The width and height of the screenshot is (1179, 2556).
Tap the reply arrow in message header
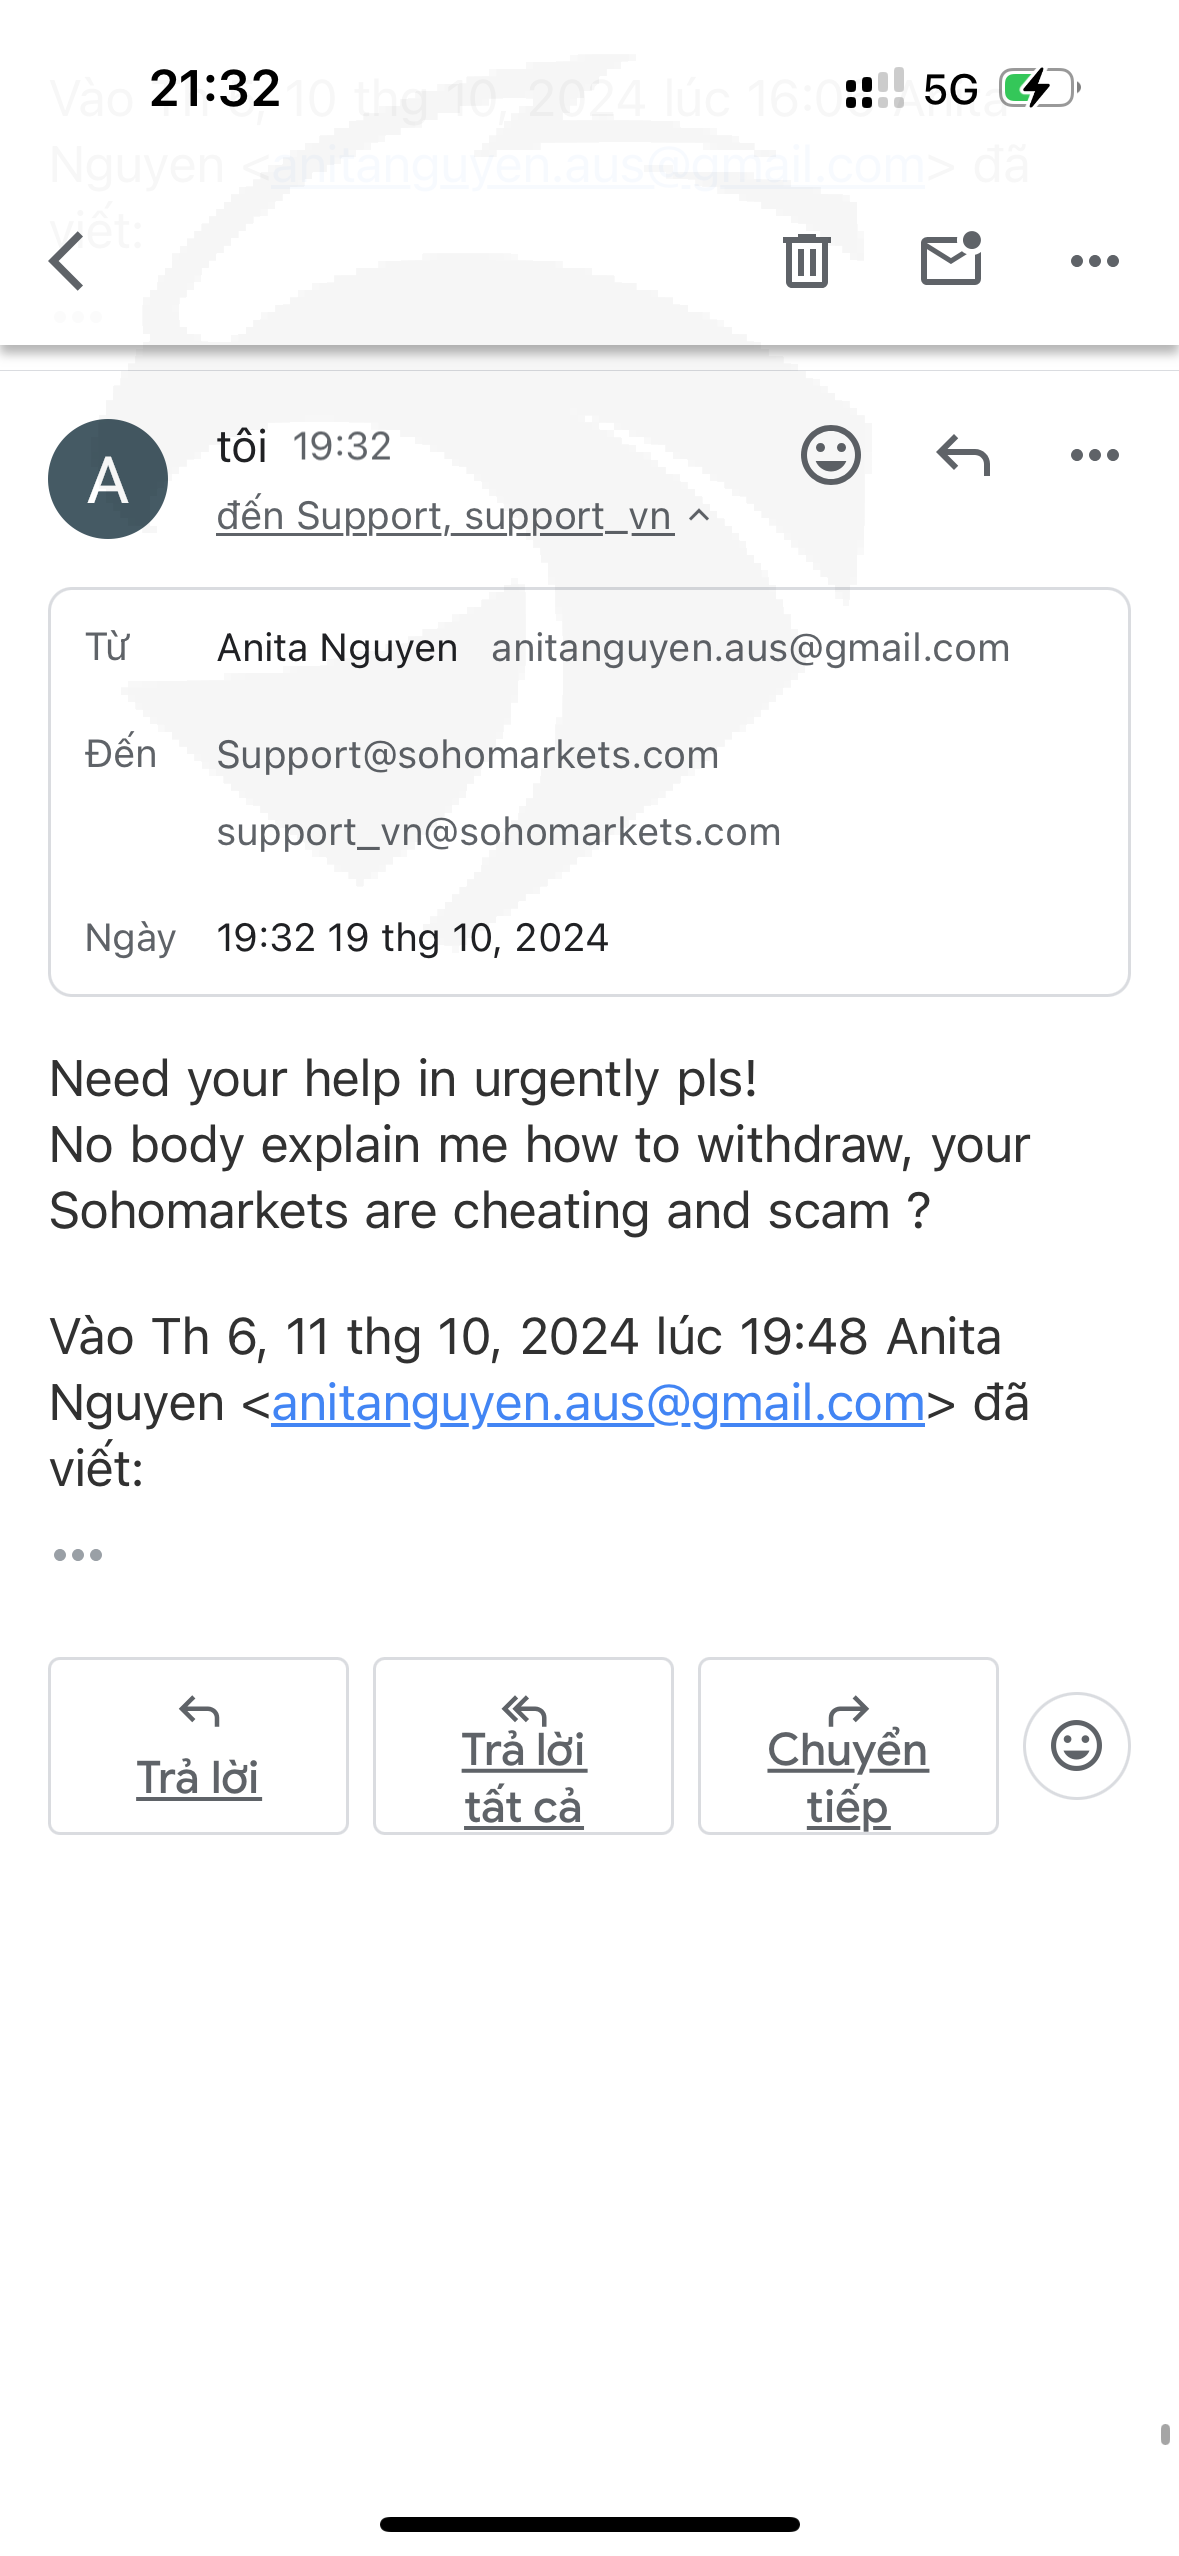[962, 455]
